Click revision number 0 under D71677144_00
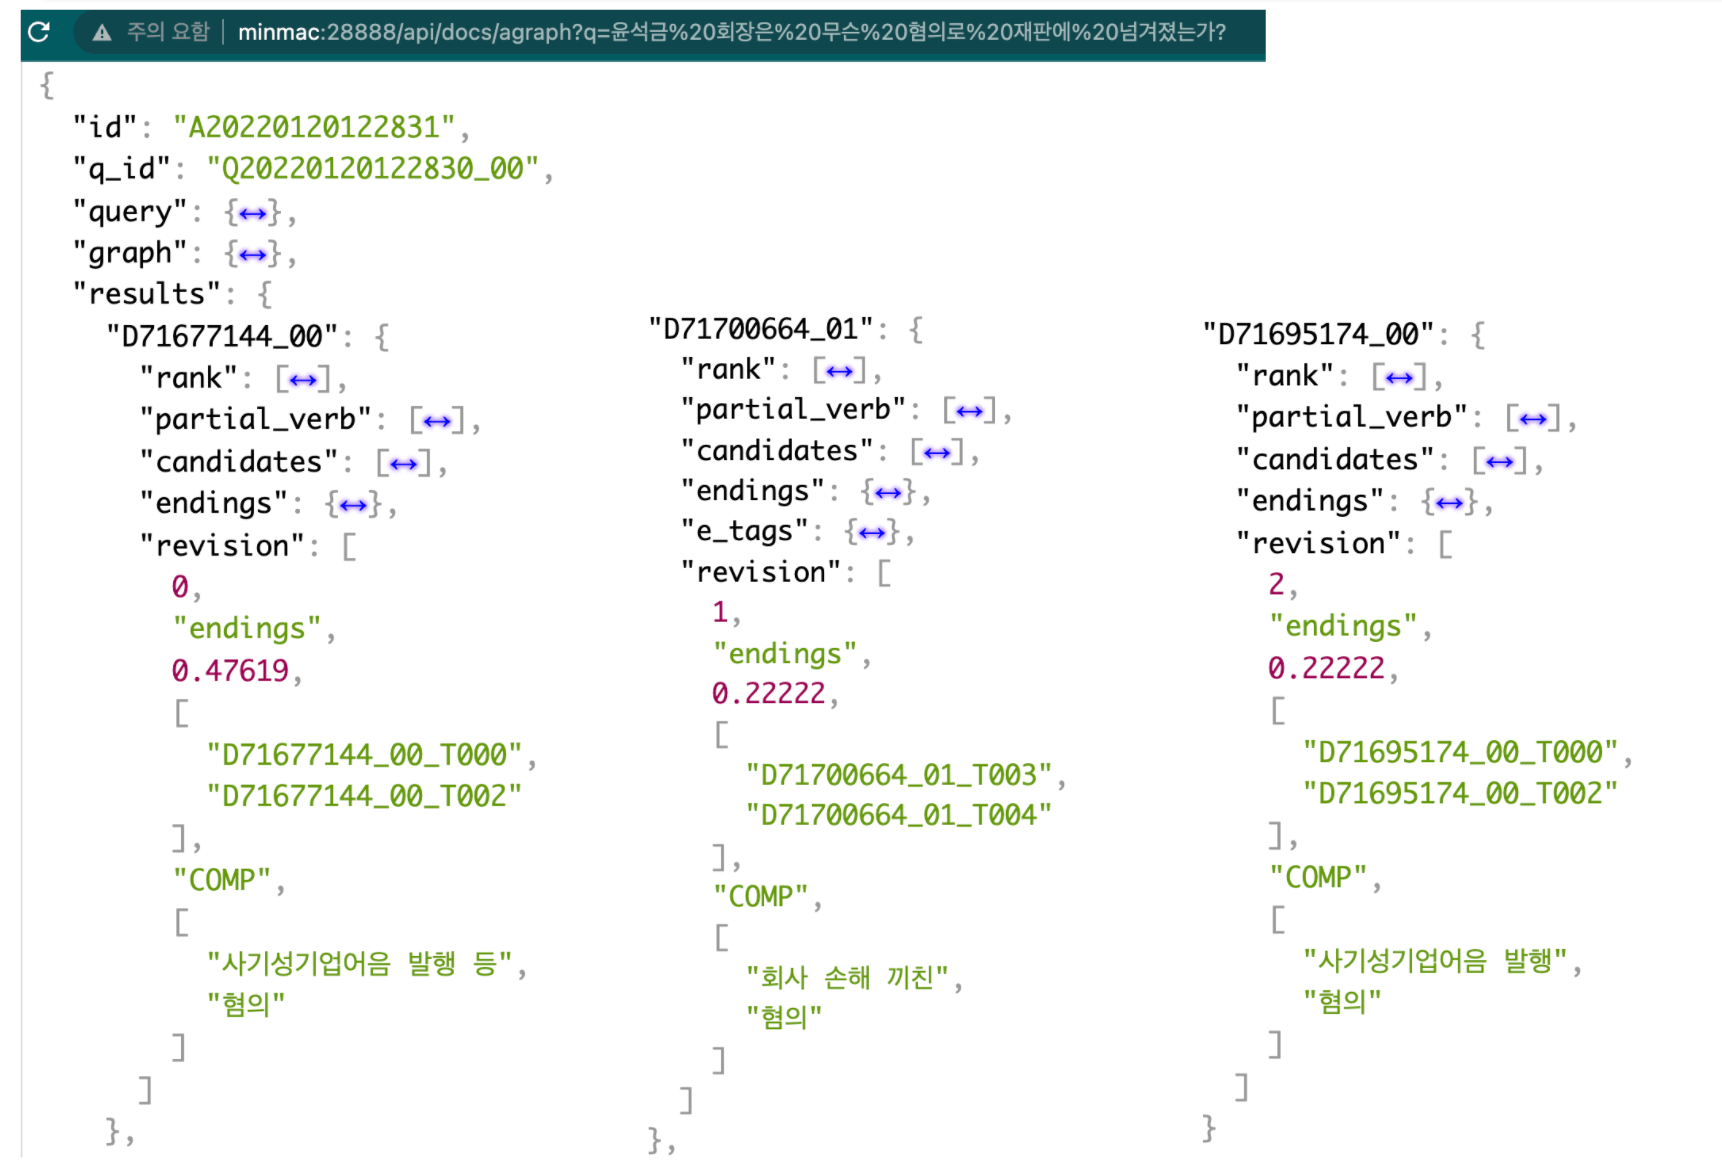Viewport: 1722px width, 1168px height. (x=180, y=586)
